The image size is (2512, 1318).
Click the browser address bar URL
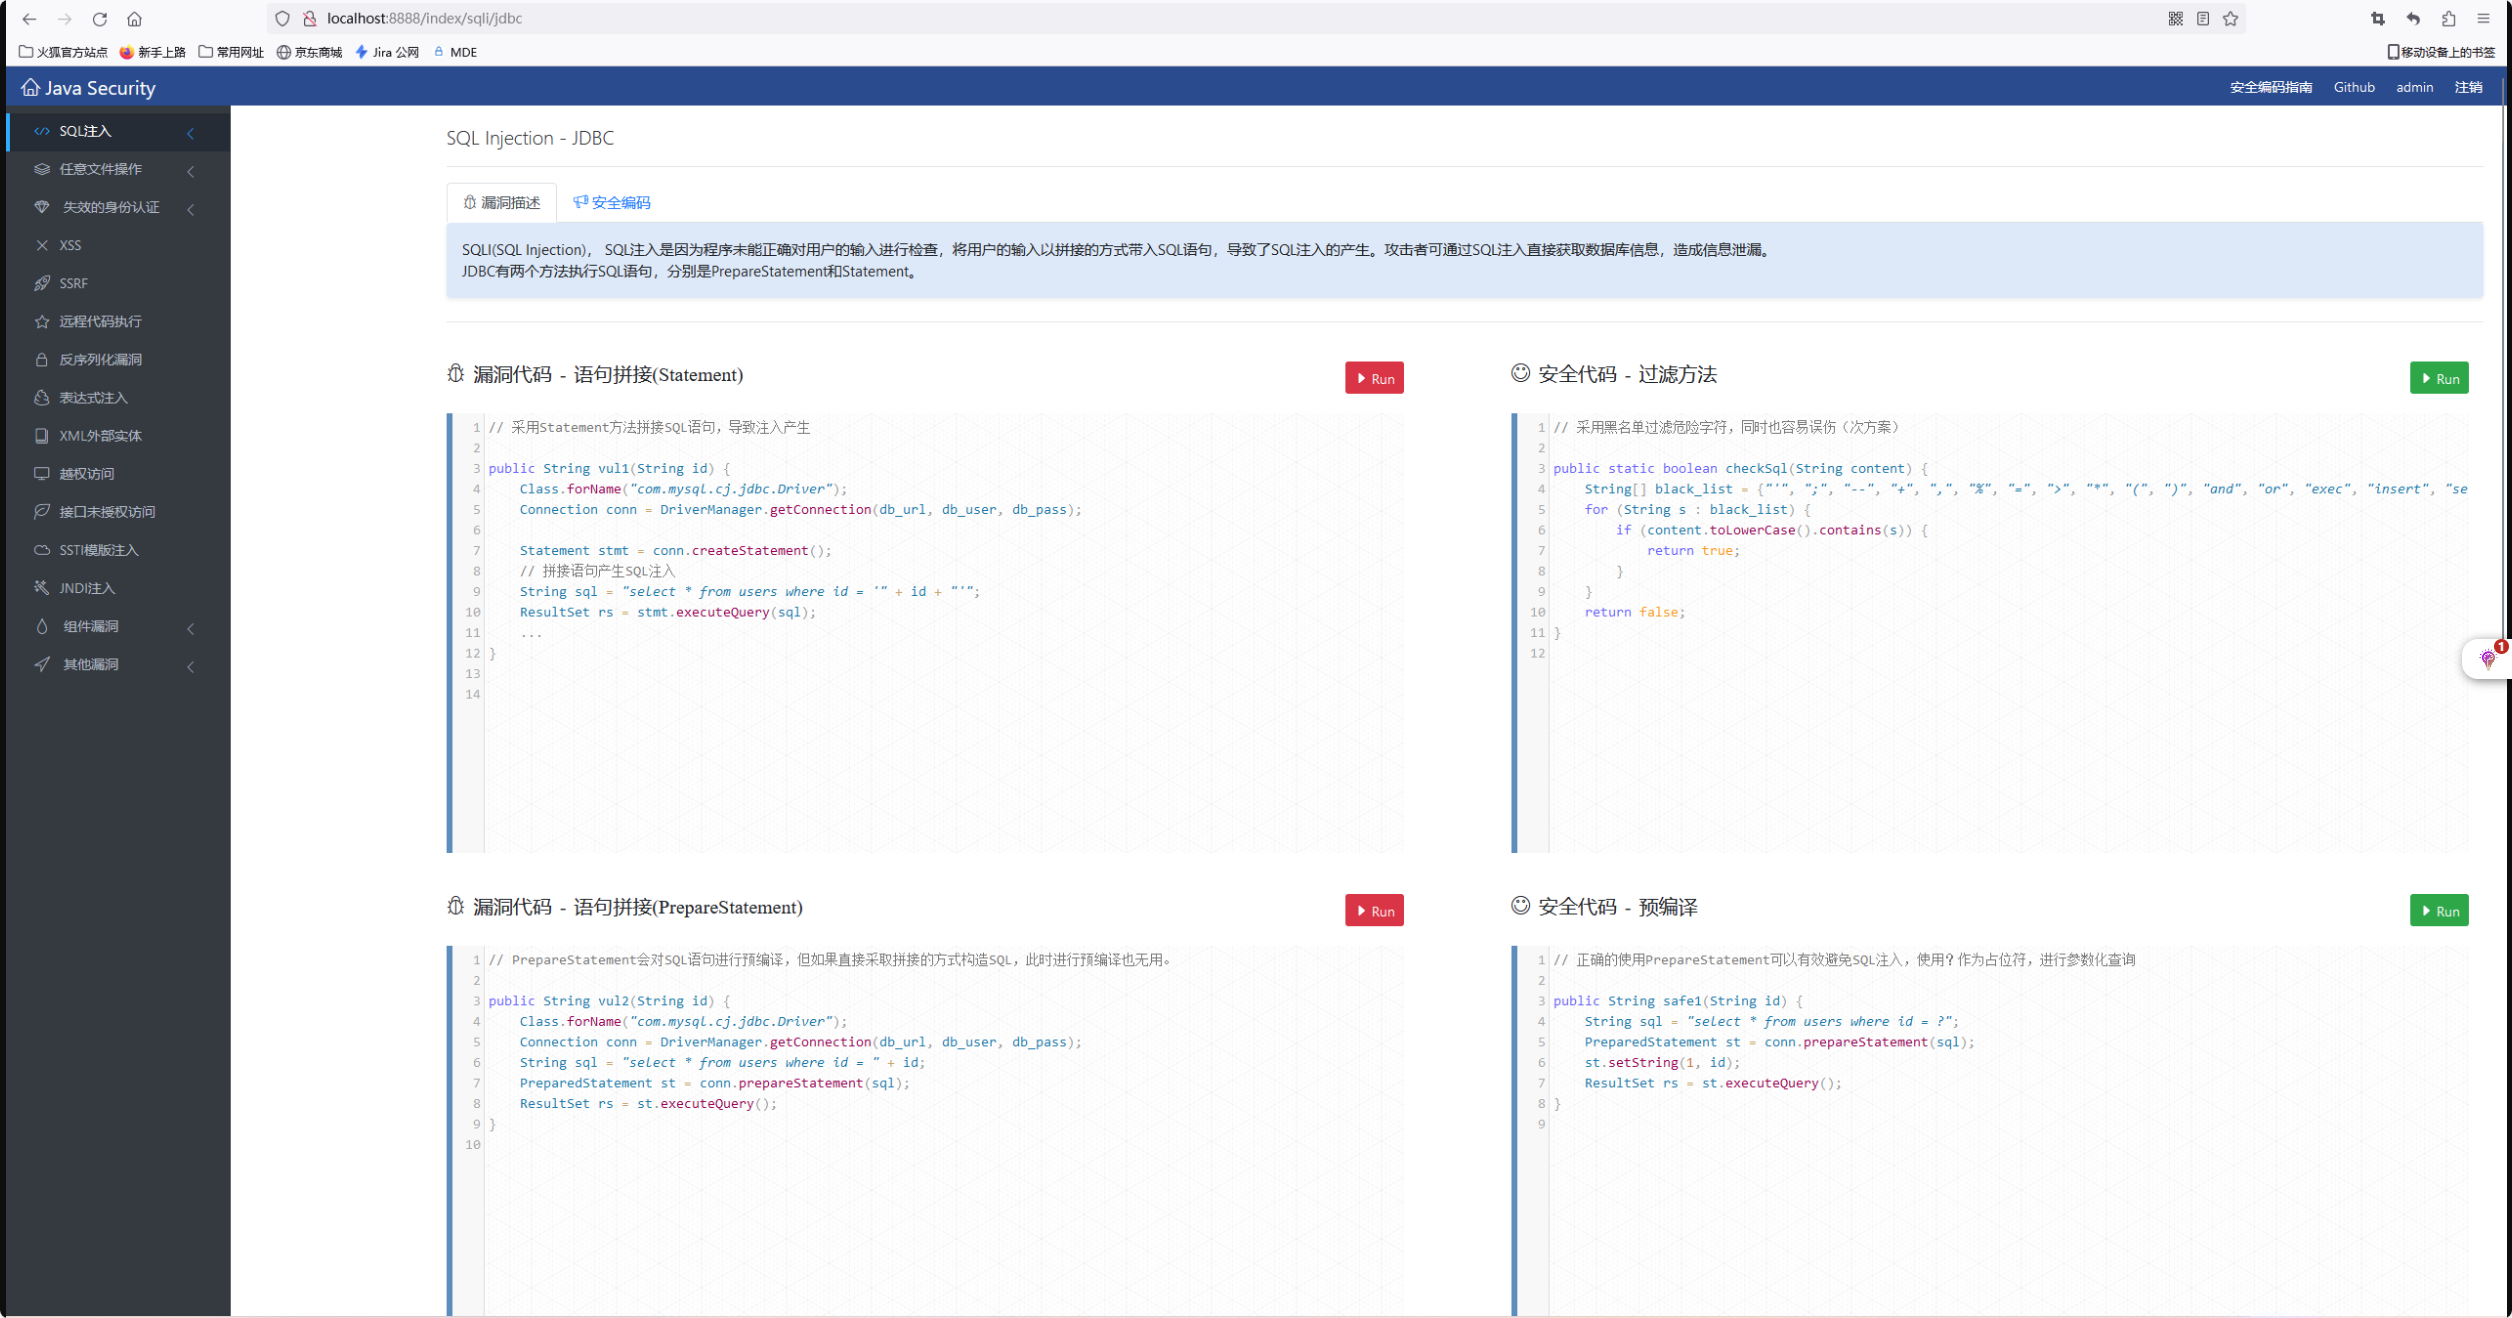[x=424, y=19]
